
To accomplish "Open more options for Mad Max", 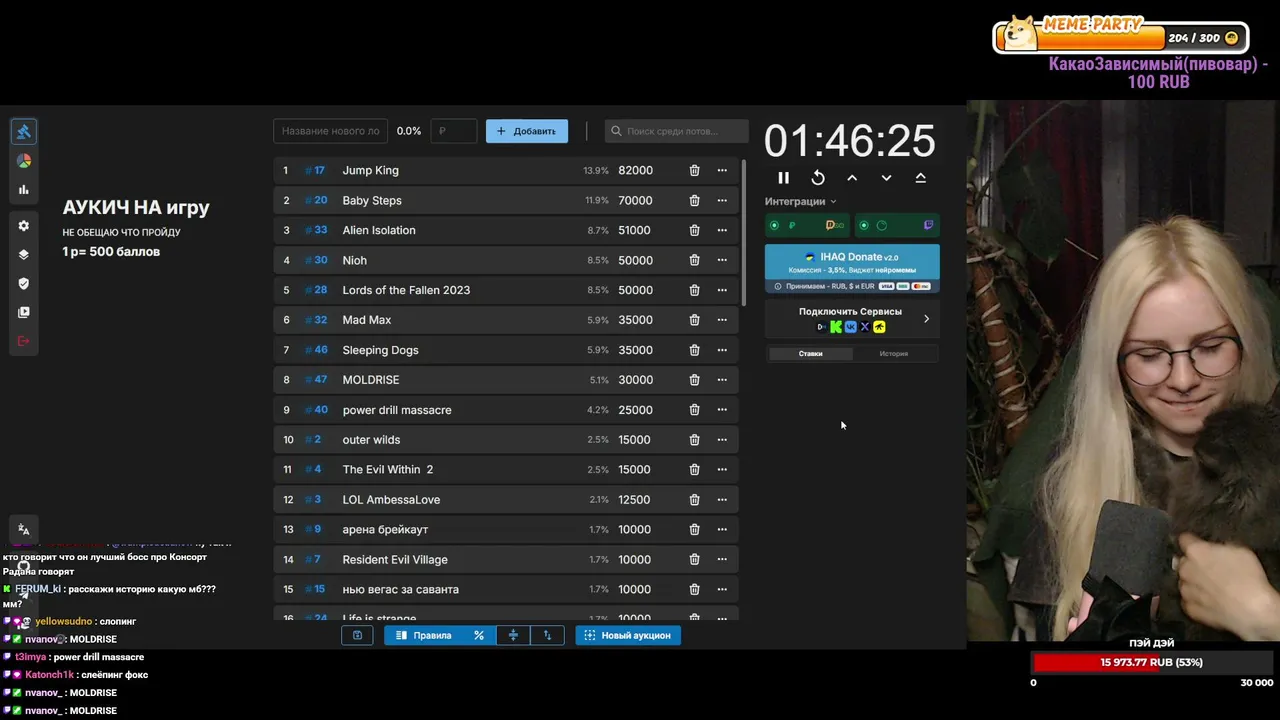I will click(722, 320).
